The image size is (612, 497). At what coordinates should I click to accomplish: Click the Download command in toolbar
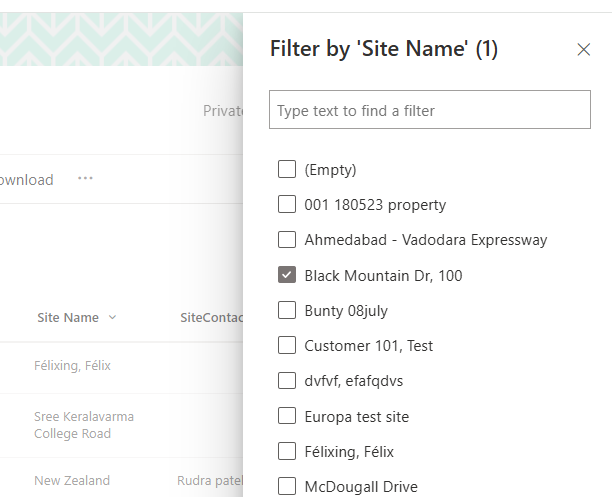26,180
